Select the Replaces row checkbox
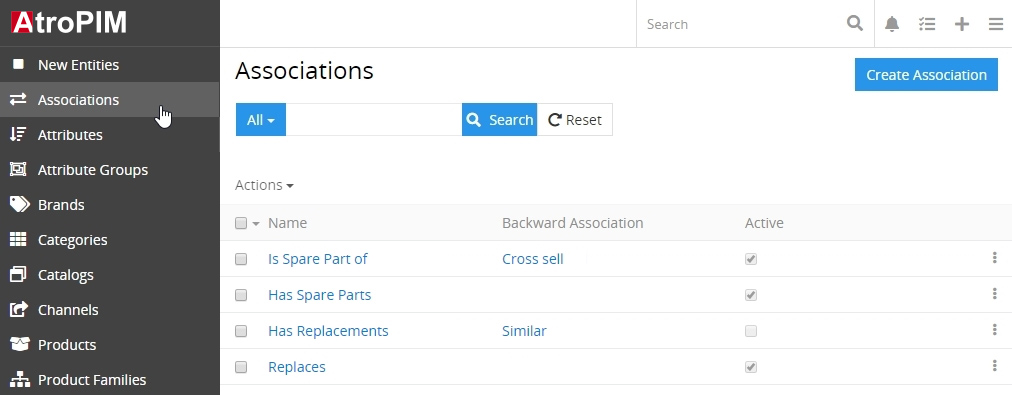The width and height of the screenshot is (1012, 395). tap(241, 367)
